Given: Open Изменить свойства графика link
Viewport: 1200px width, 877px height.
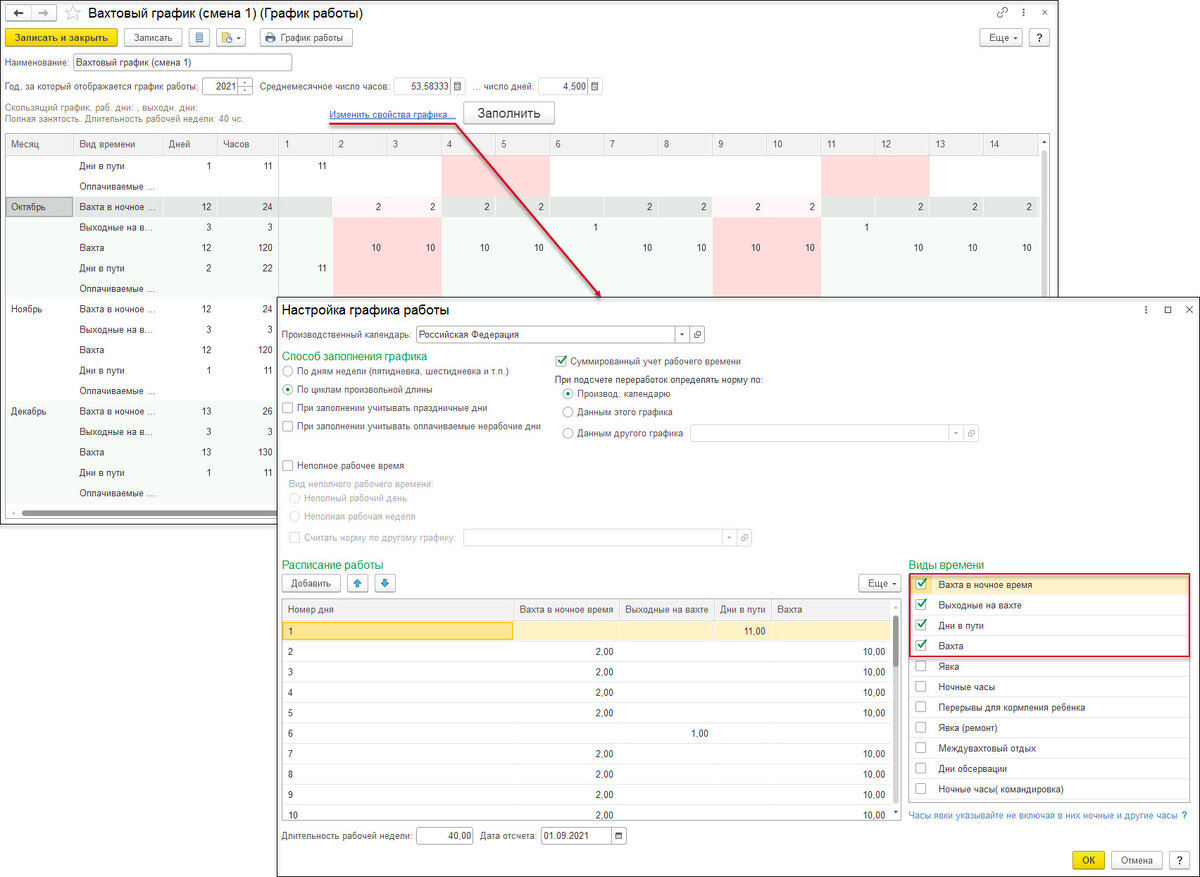Looking at the screenshot, I should pyautogui.click(x=392, y=115).
